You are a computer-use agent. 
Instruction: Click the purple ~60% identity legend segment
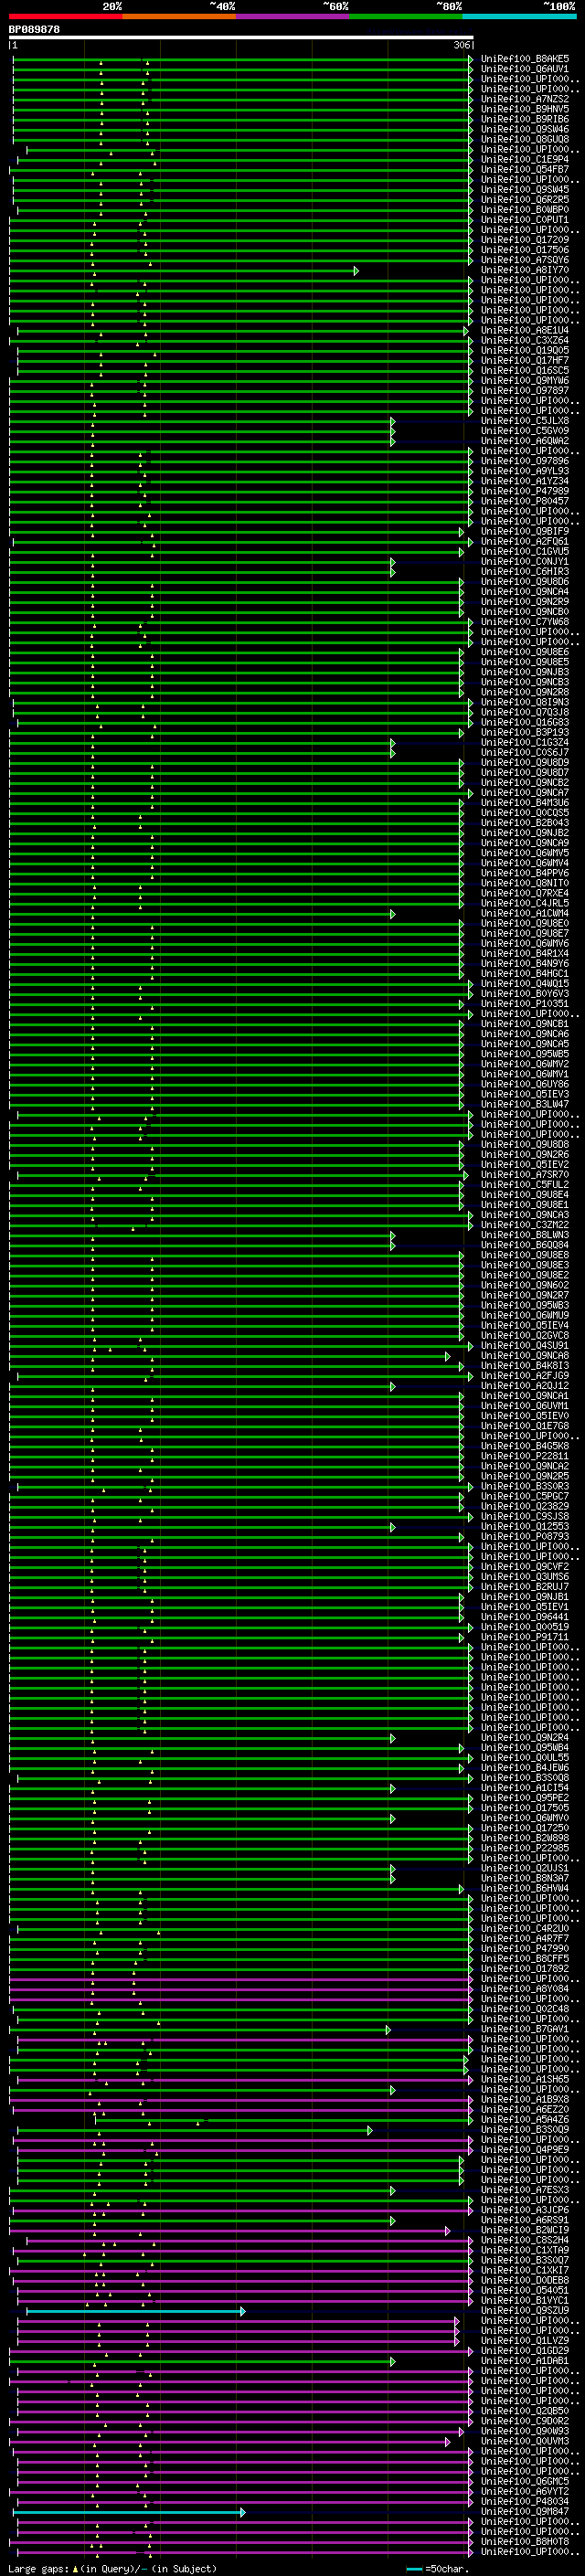tap(293, 16)
